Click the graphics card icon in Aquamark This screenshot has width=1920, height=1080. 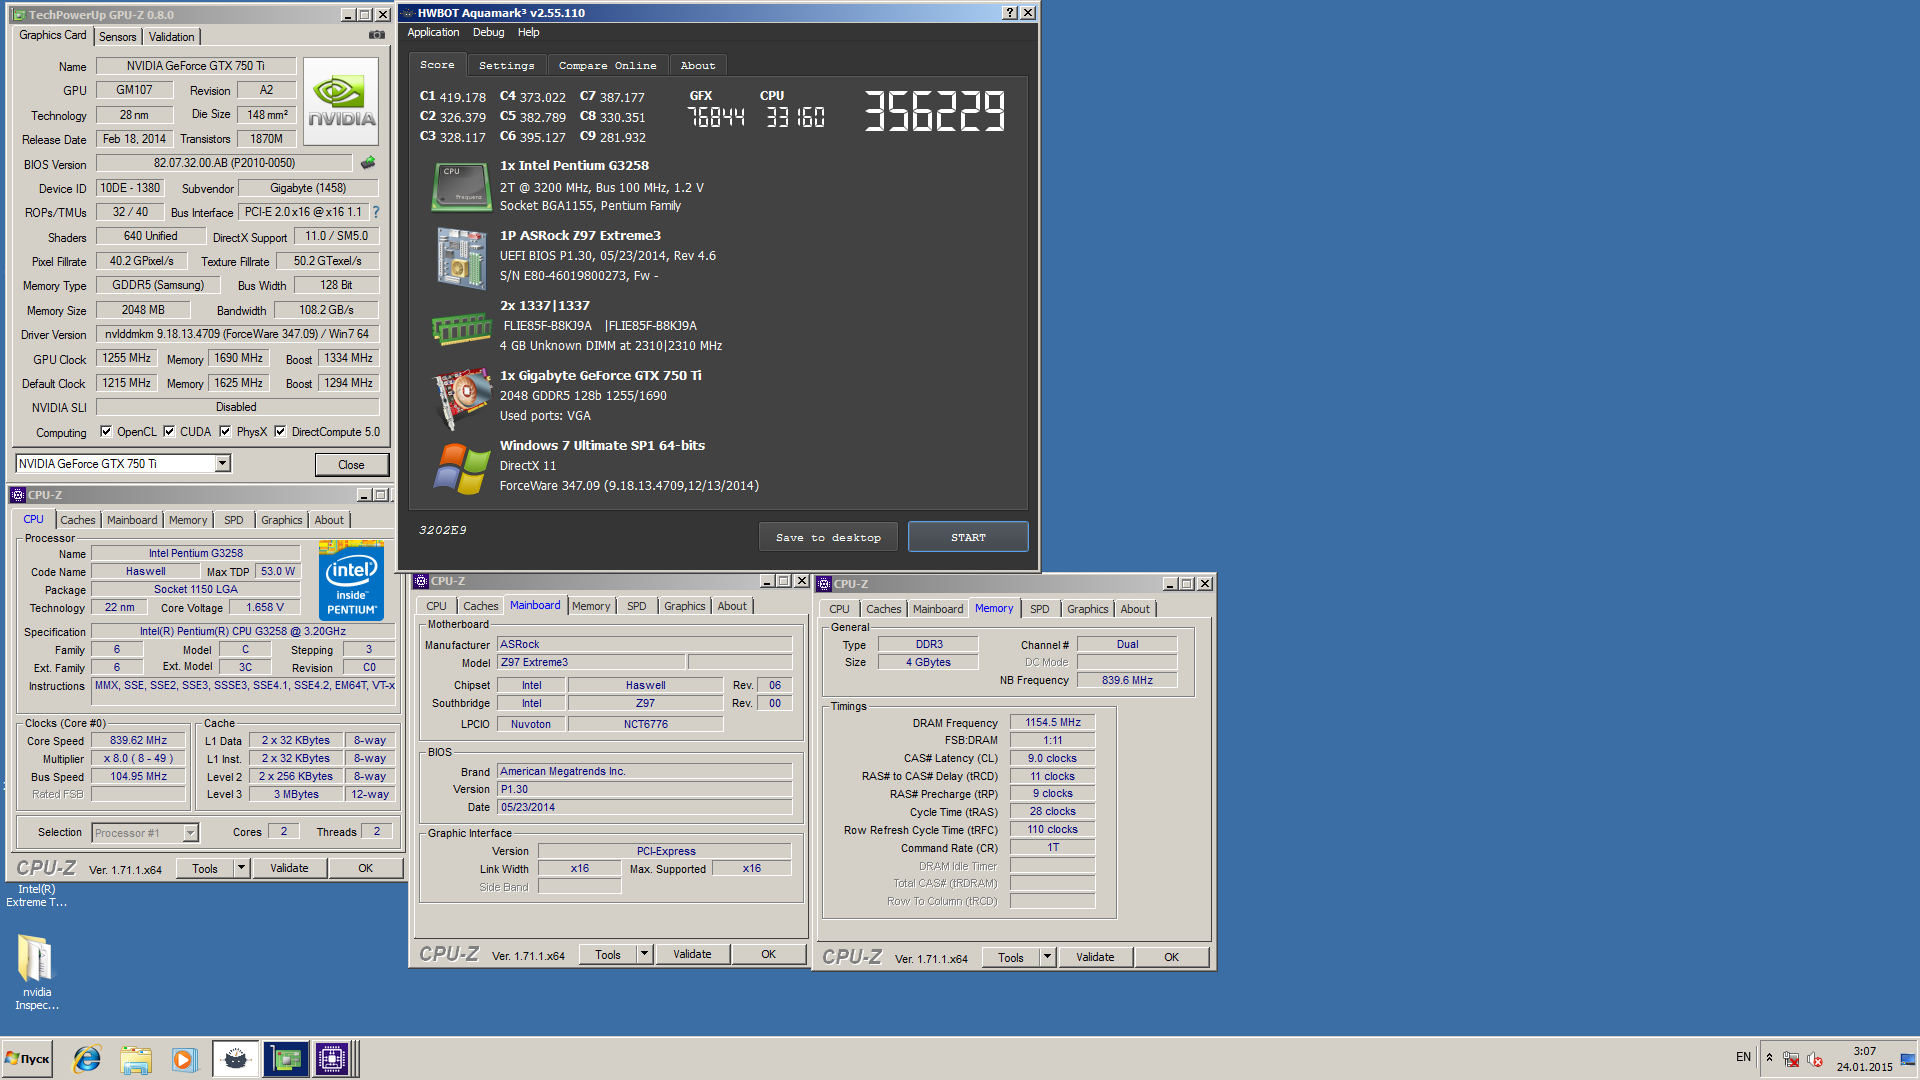point(460,398)
